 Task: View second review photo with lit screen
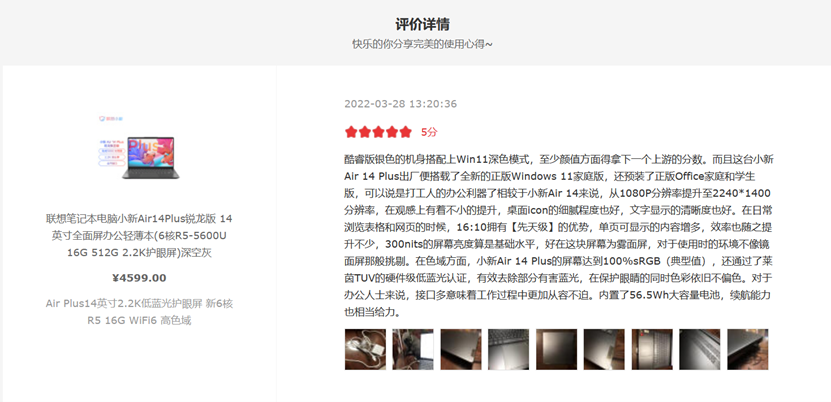click(413, 350)
